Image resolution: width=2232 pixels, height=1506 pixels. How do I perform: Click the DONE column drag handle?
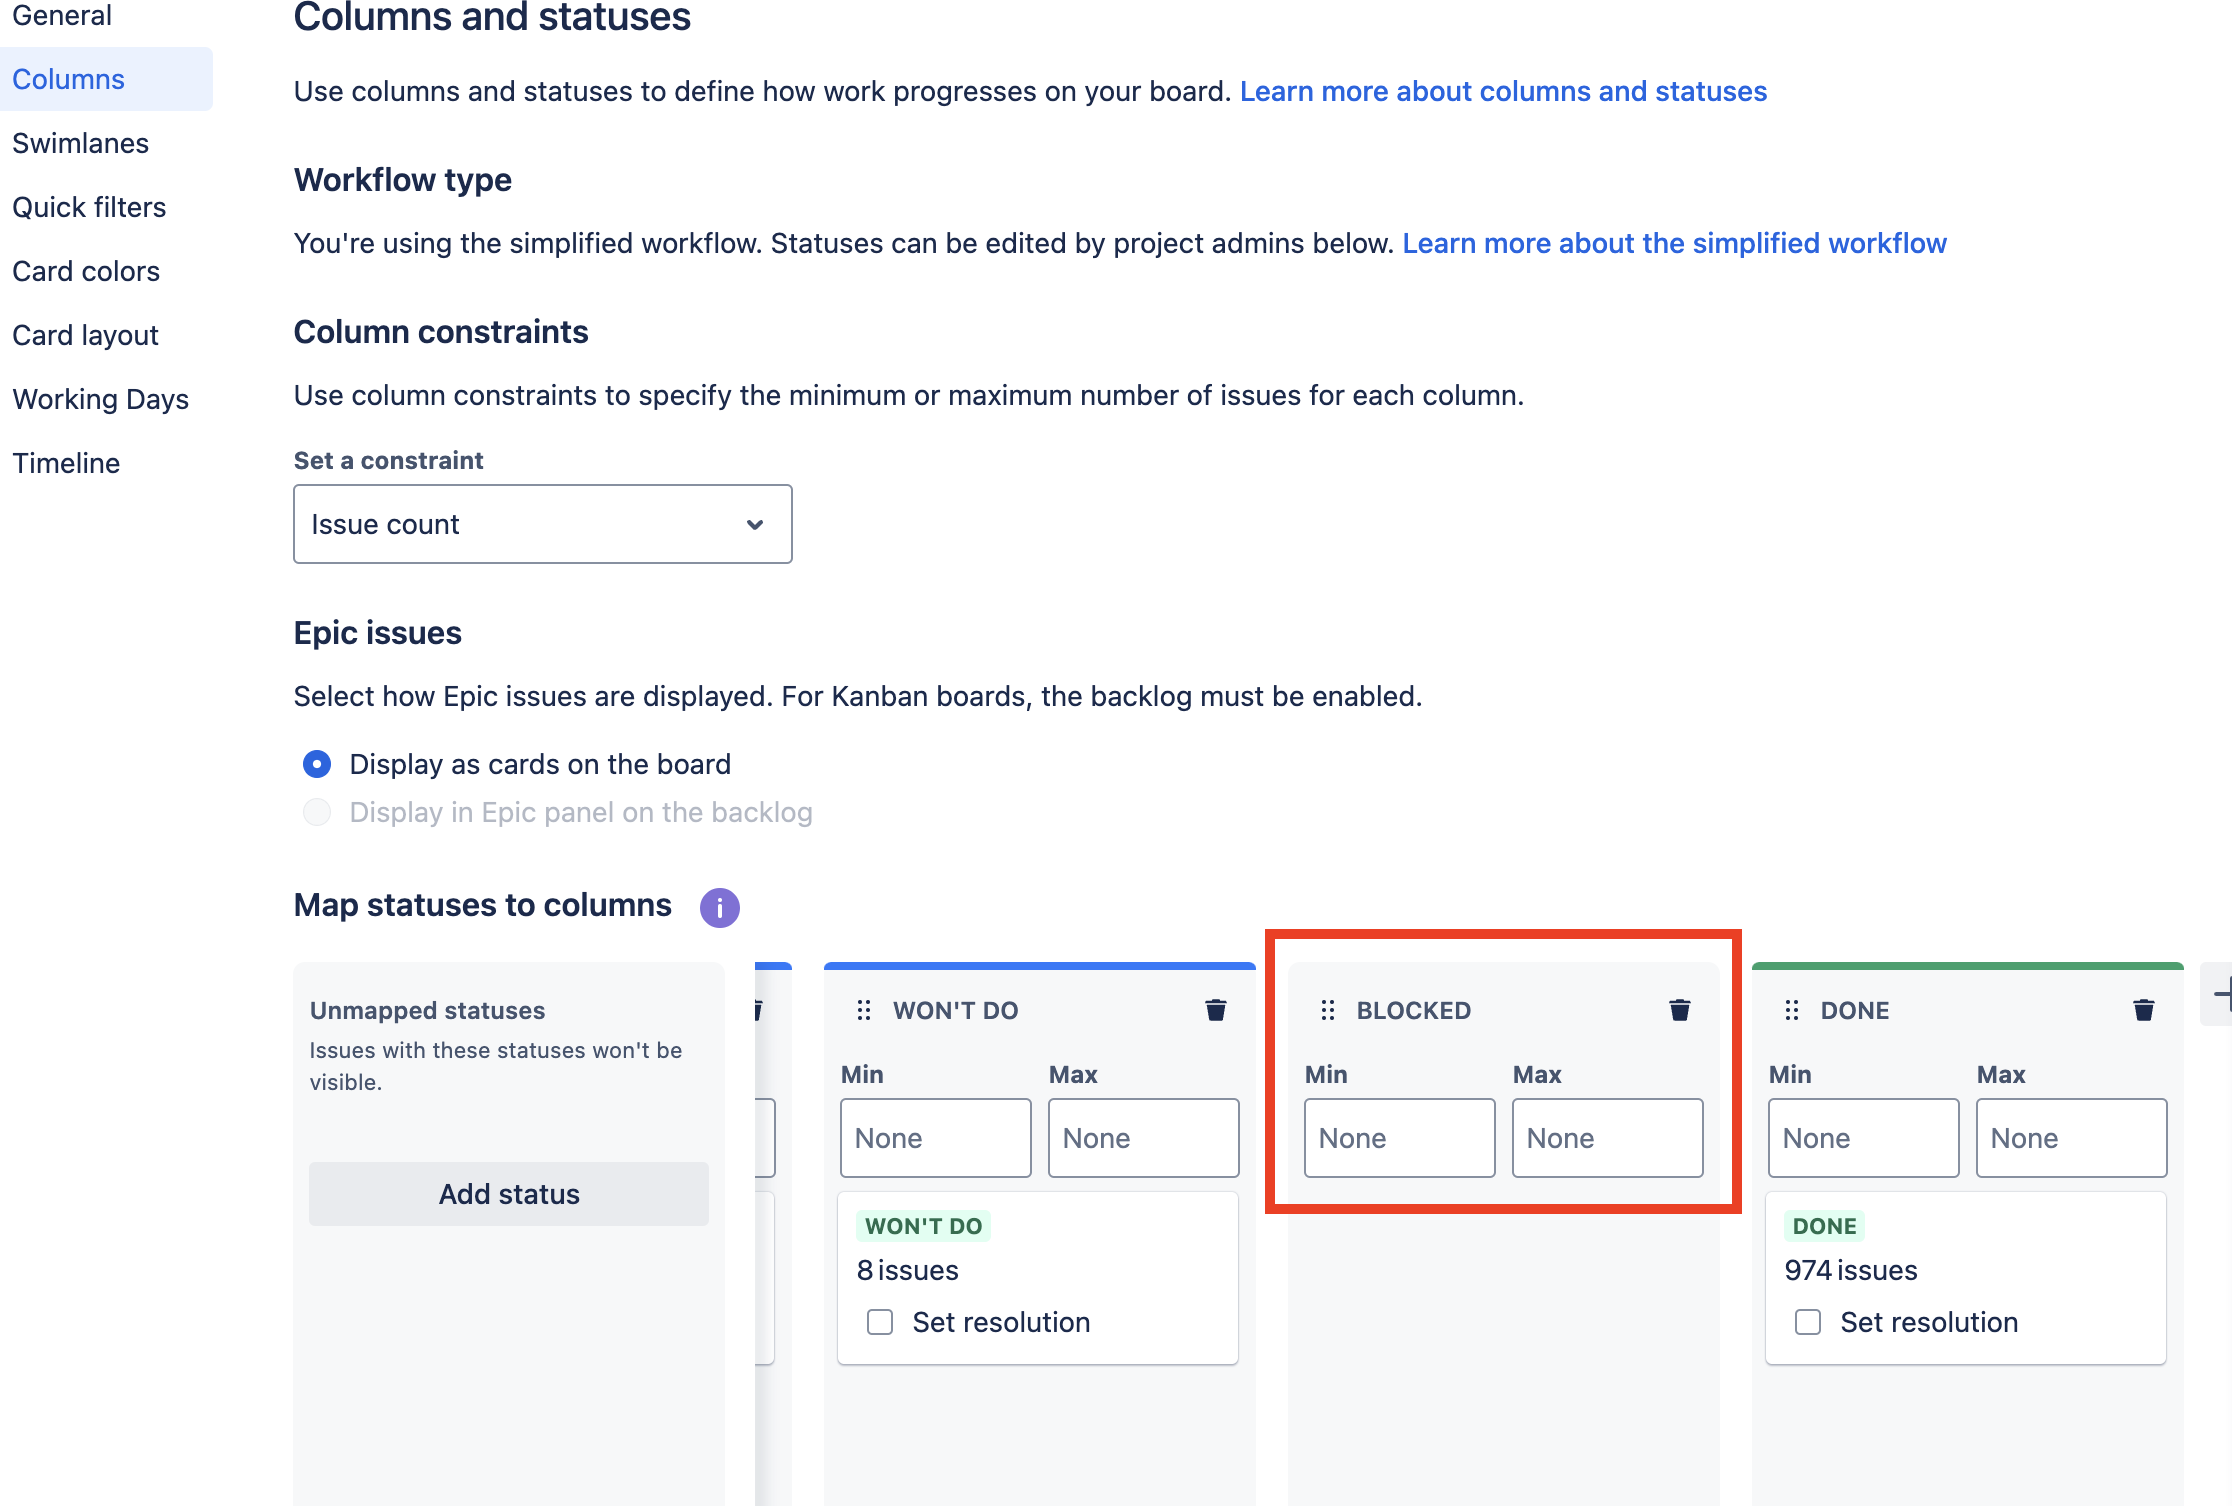(1792, 1010)
